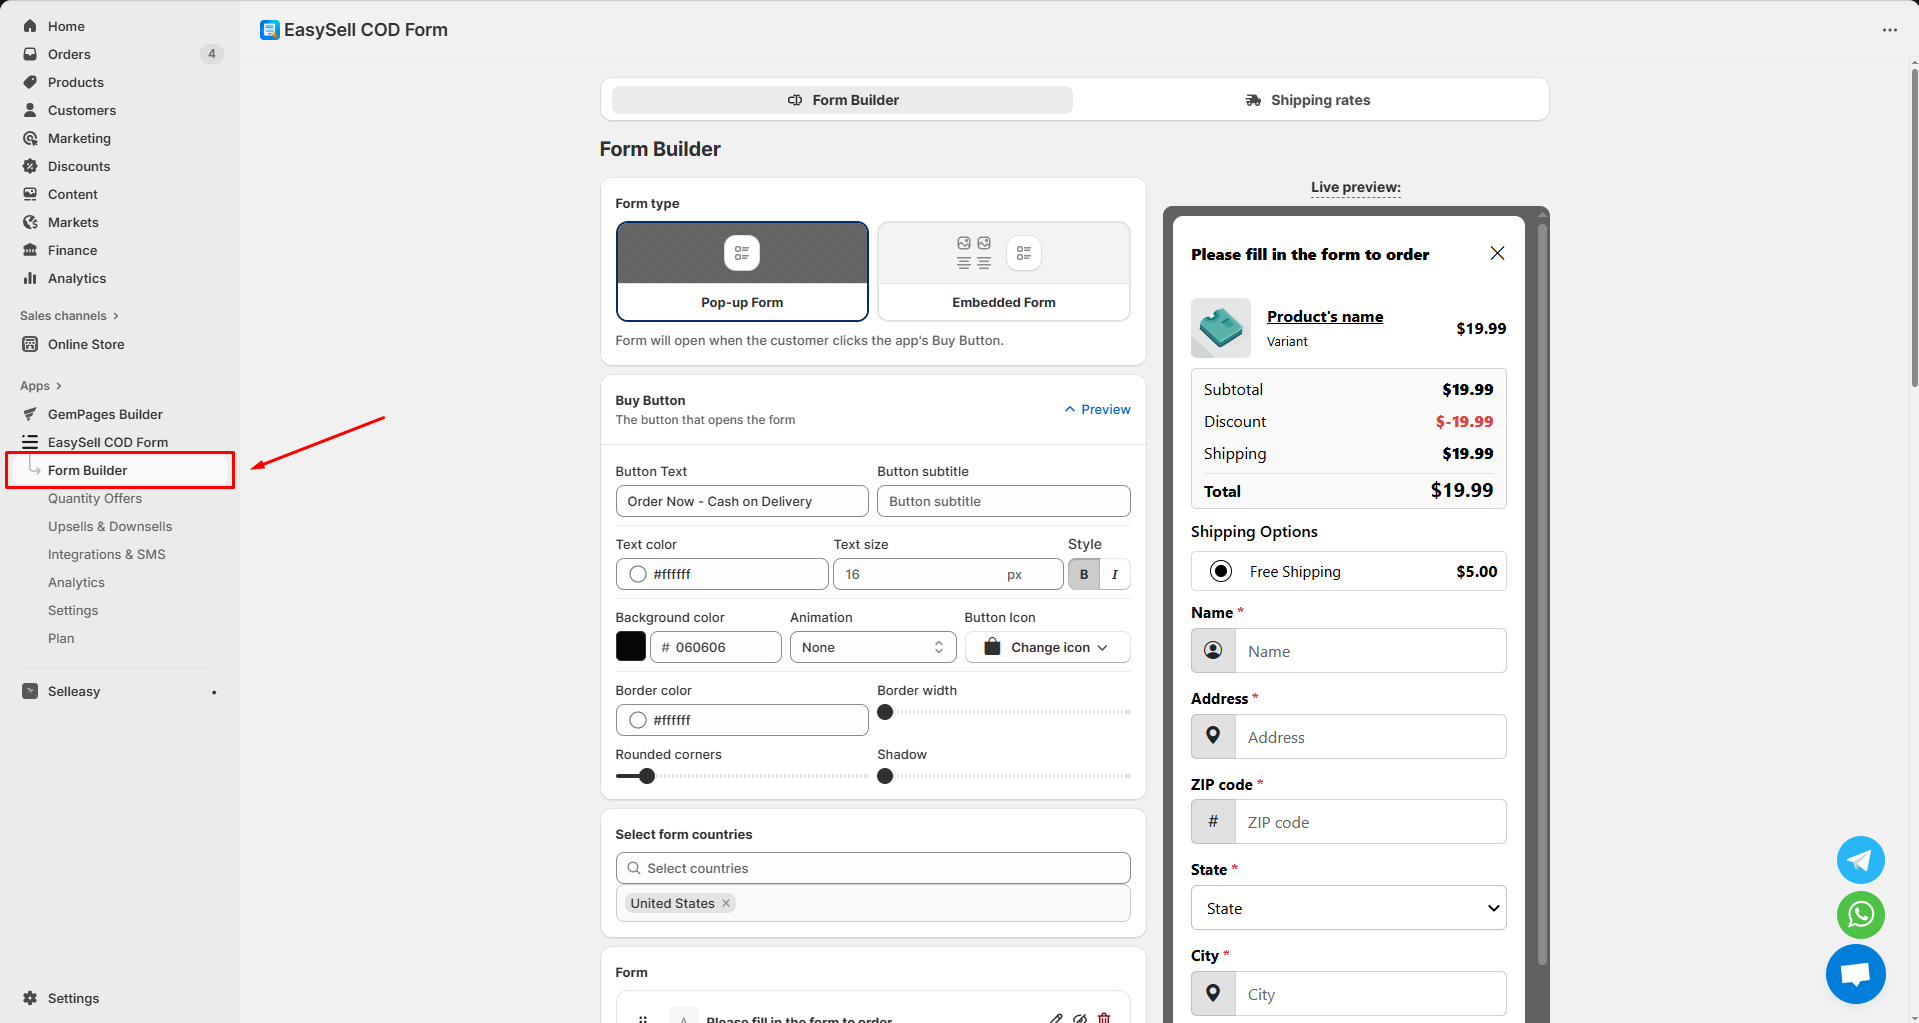The height and width of the screenshot is (1023, 1919).
Task: Toggle italic button text style
Action: point(1115,574)
